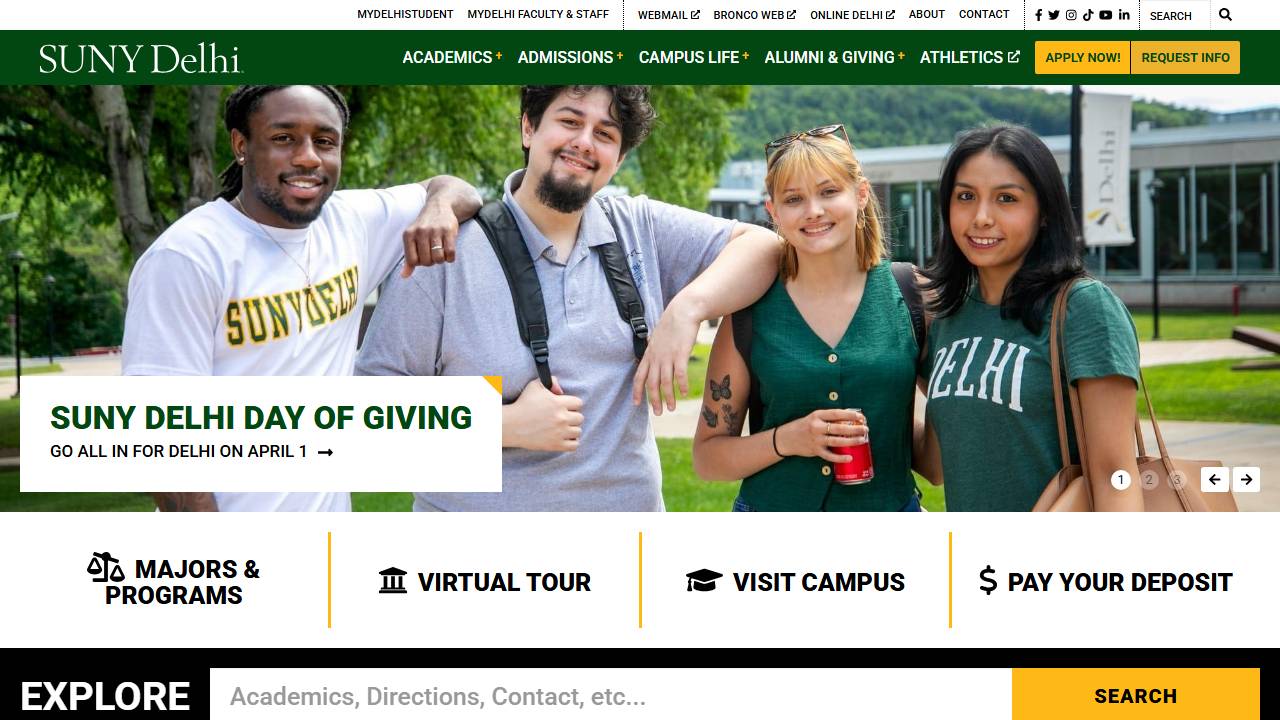This screenshot has width=1280, height=720.
Task: Open the Alumni & Giving menu
Action: (x=835, y=57)
